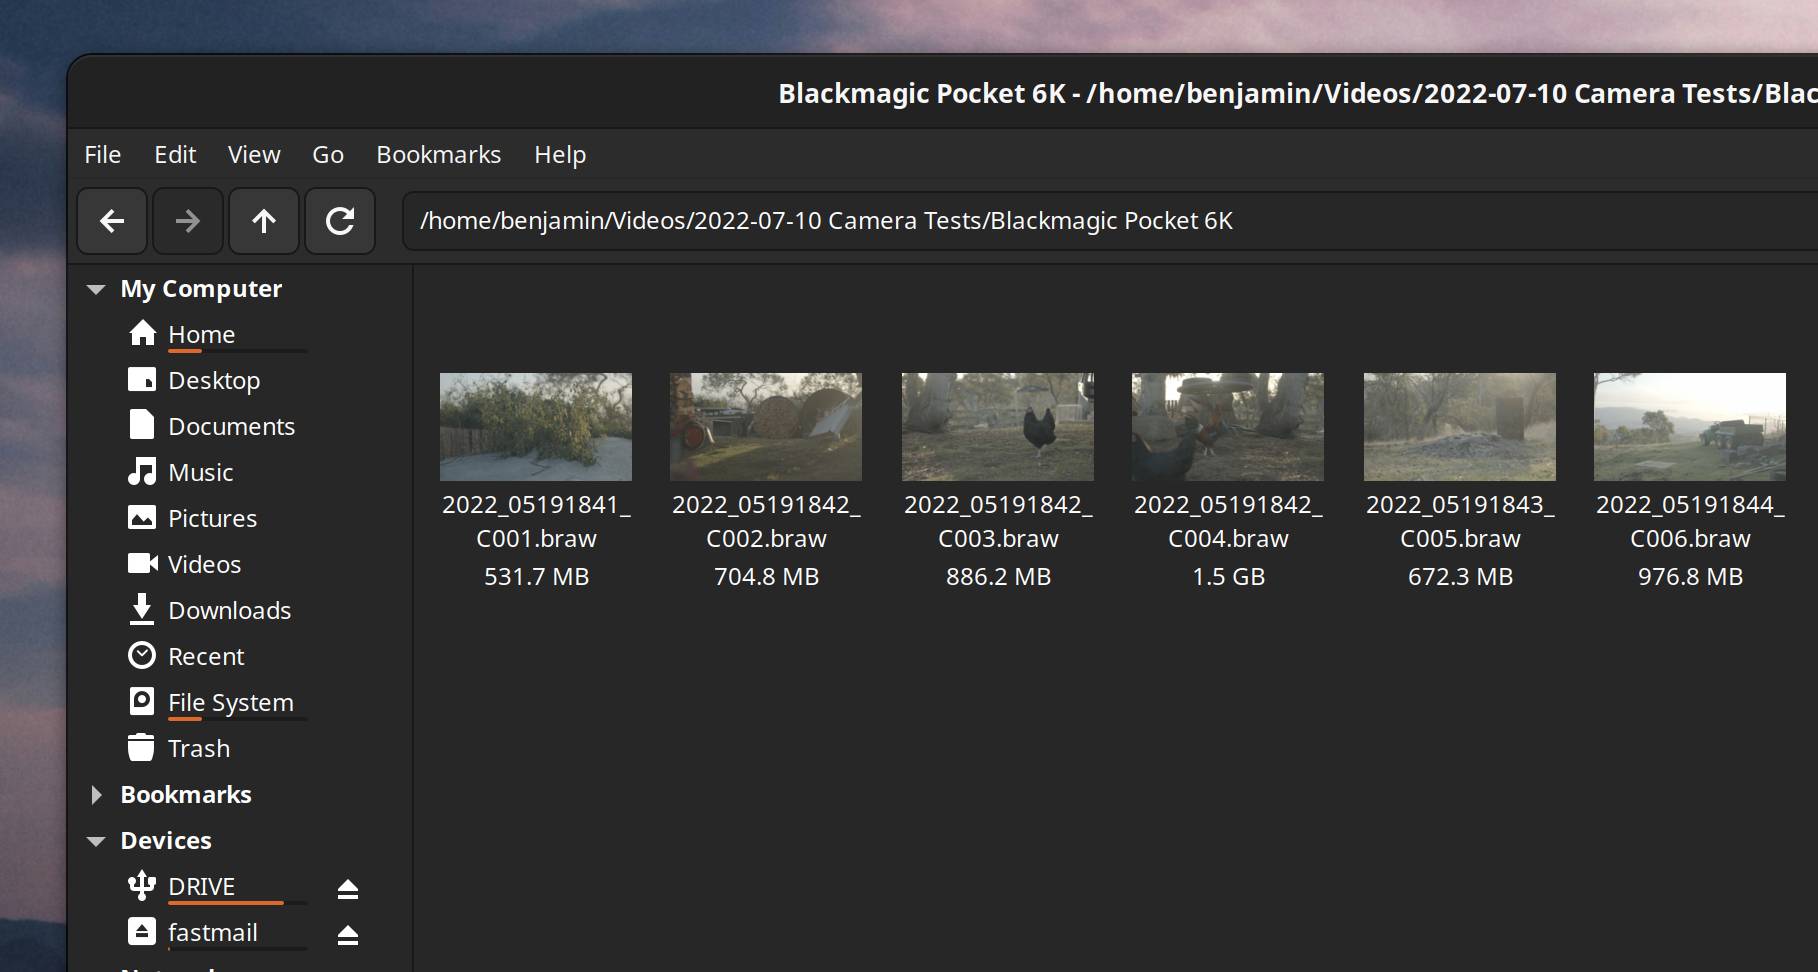This screenshot has width=1818, height=972.
Task: Select thumbnail of C003.braw chicken clip
Action: tap(998, 427)
